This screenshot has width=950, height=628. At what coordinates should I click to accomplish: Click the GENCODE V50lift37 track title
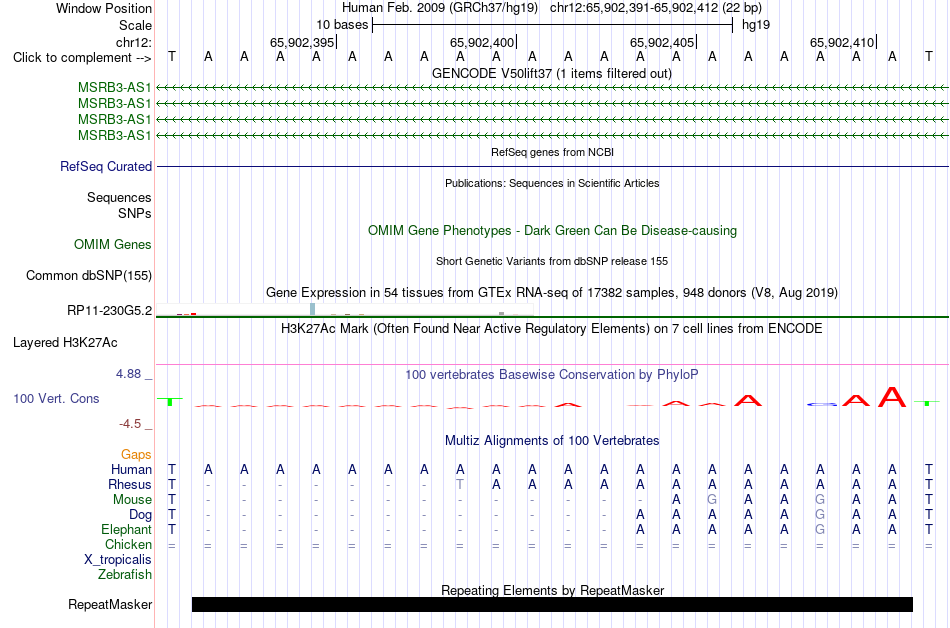click(x=552, y=73)
